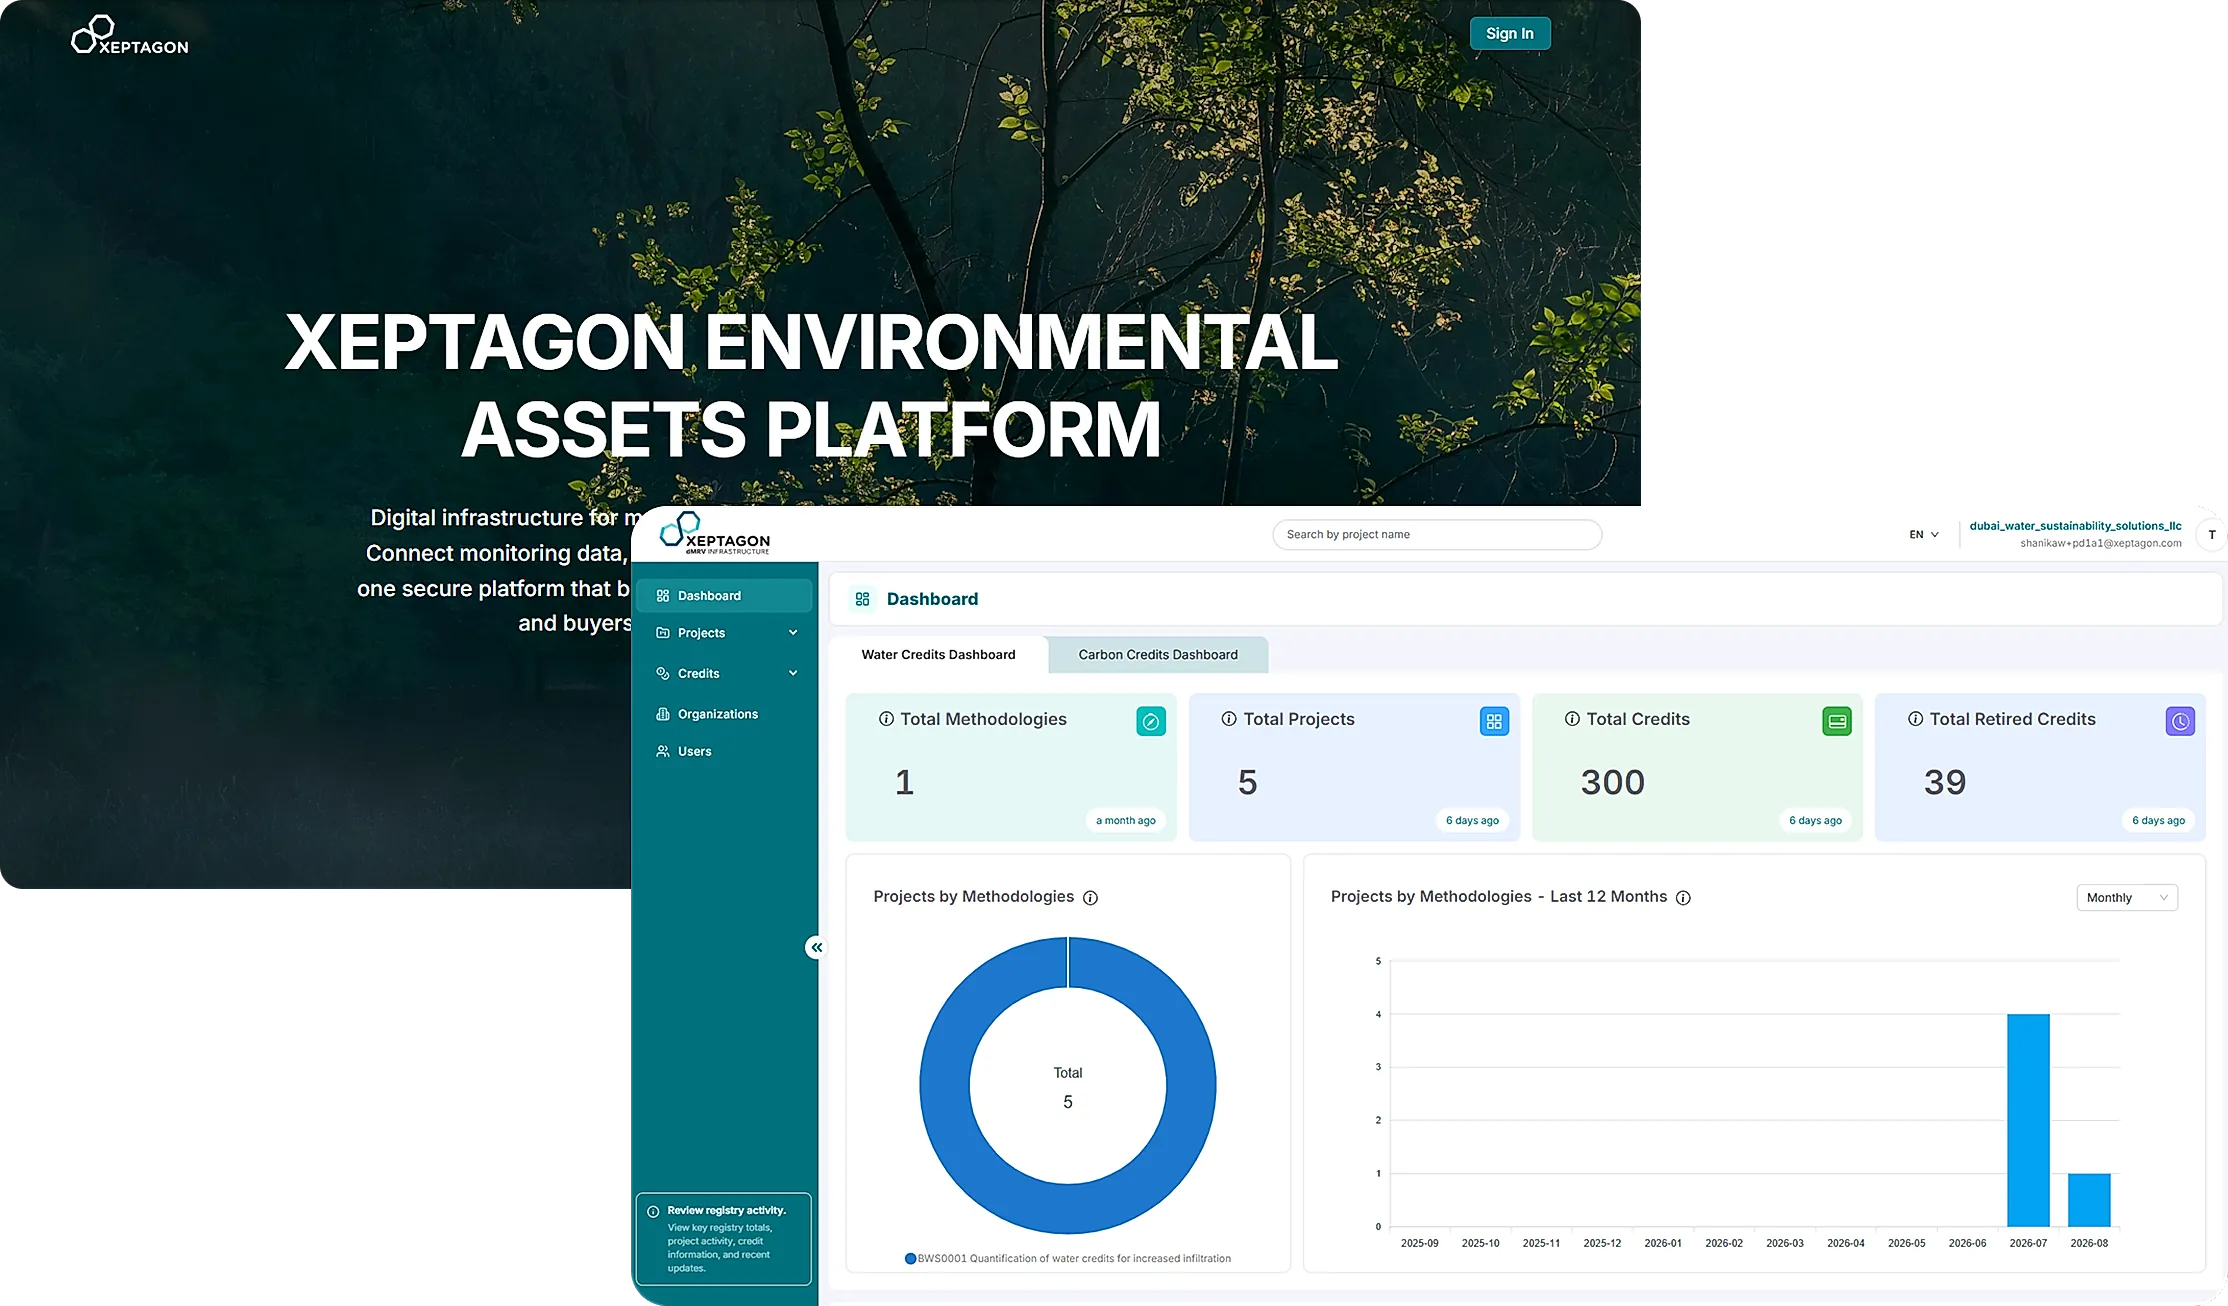
Task: Click the info icon beside Total Projects
Action: click(1229, 719)
